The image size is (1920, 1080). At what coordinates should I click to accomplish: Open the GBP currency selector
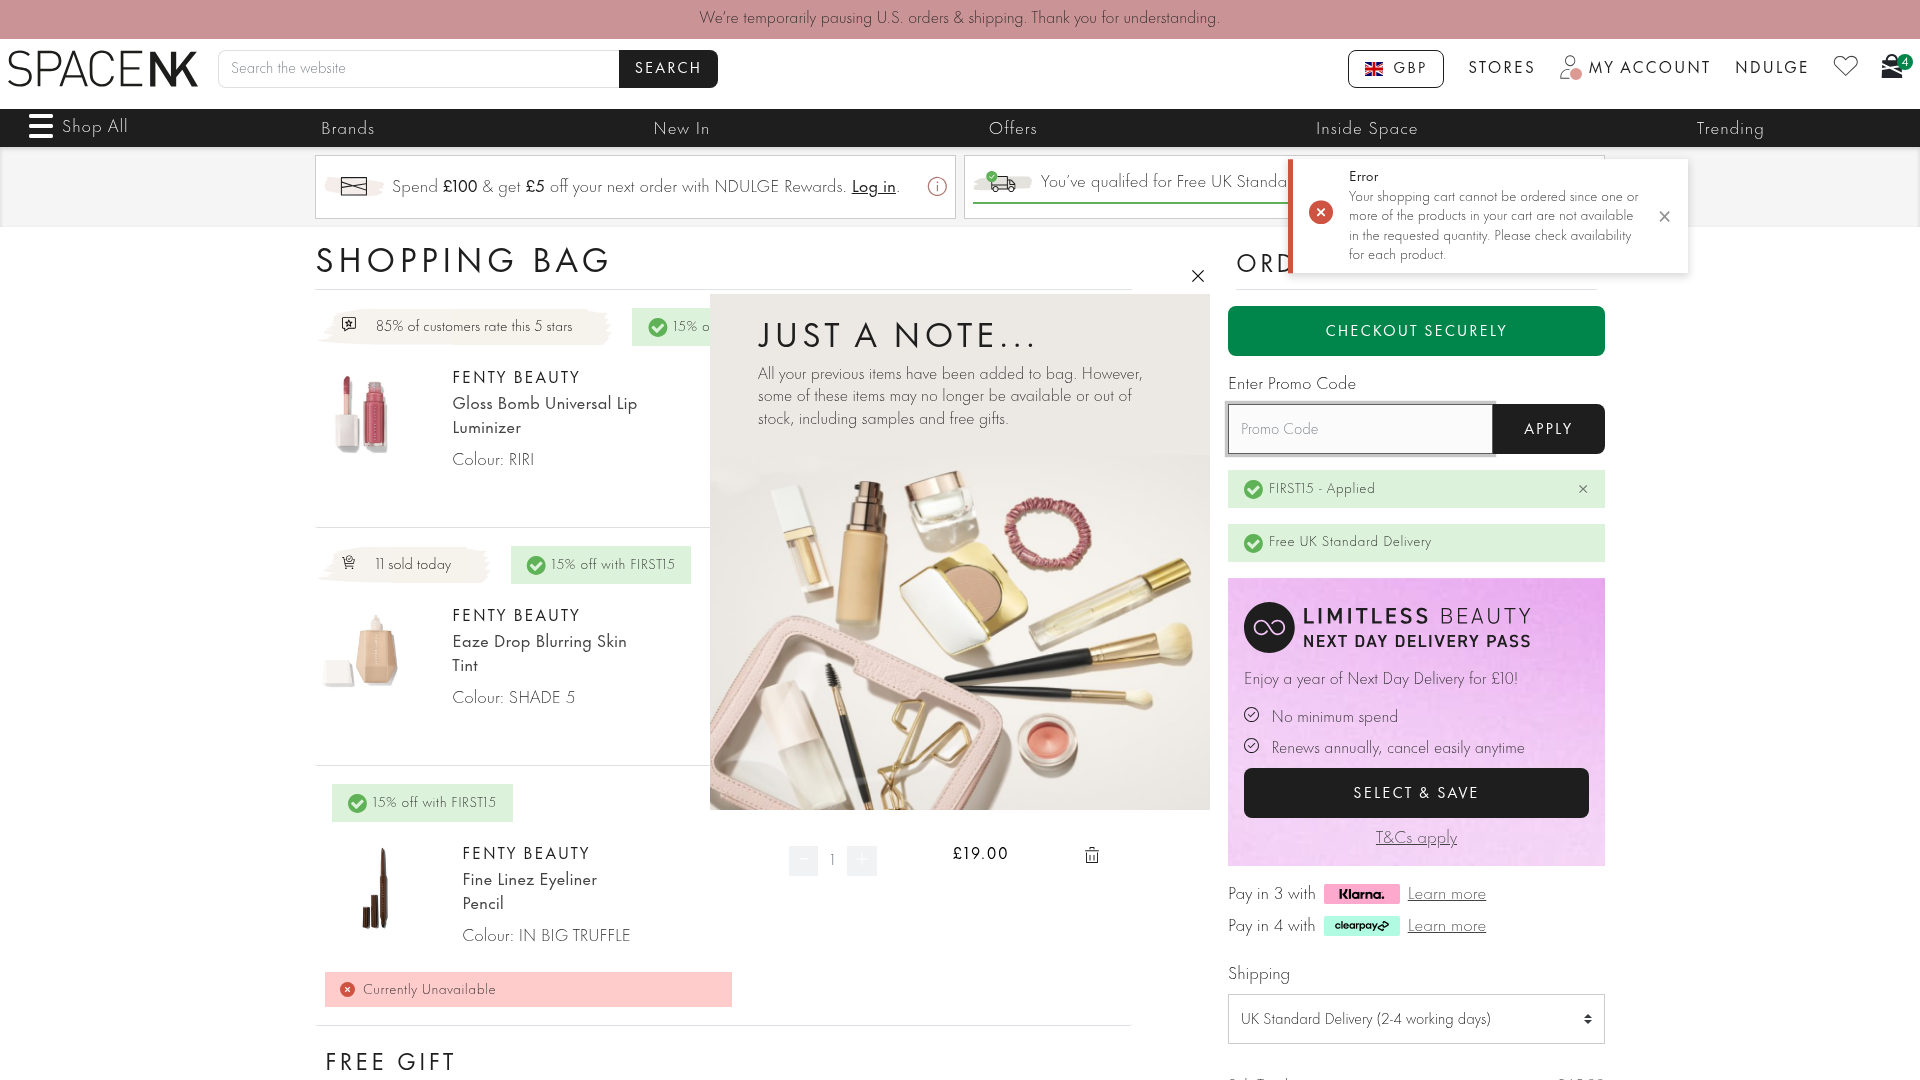pos(1395,69)
